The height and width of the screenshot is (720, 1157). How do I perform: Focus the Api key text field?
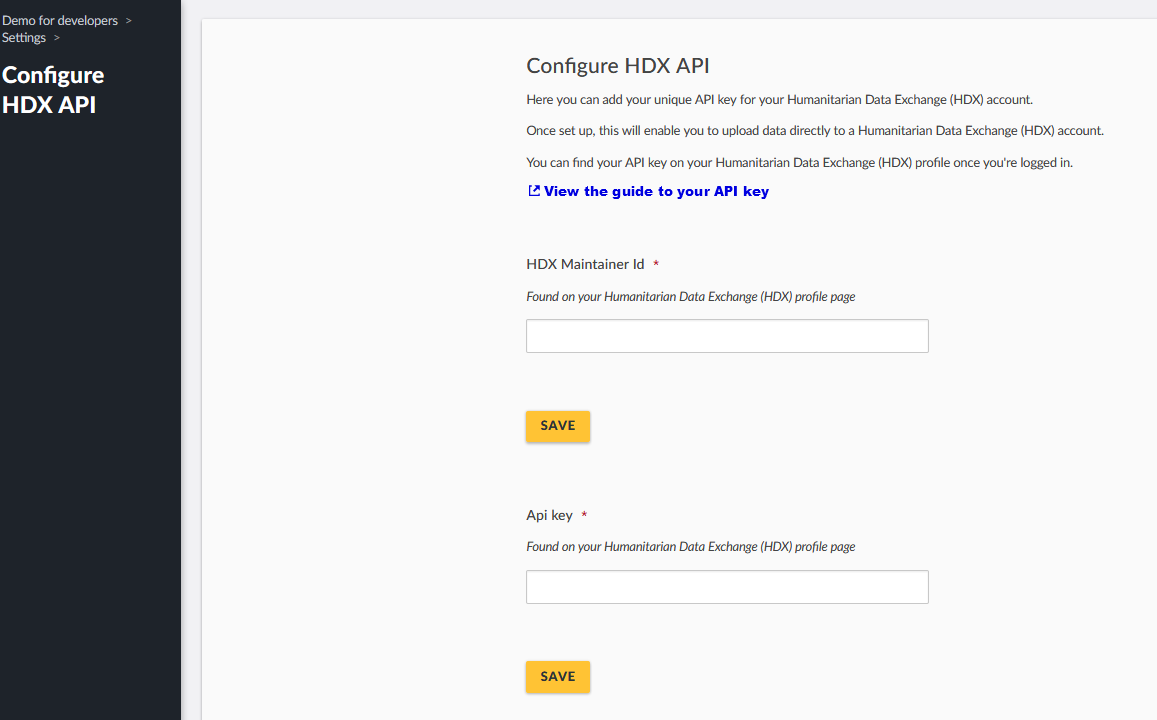click(727, 586)
